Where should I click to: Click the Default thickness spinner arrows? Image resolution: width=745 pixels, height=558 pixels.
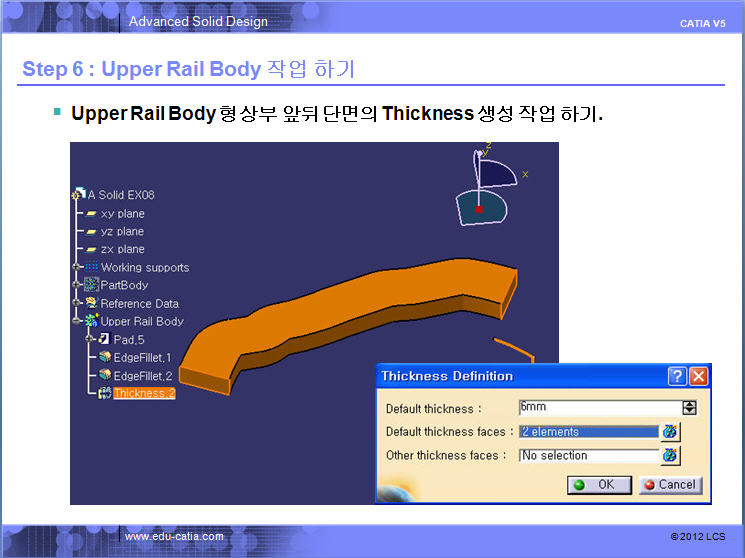[x=689, y=408]
